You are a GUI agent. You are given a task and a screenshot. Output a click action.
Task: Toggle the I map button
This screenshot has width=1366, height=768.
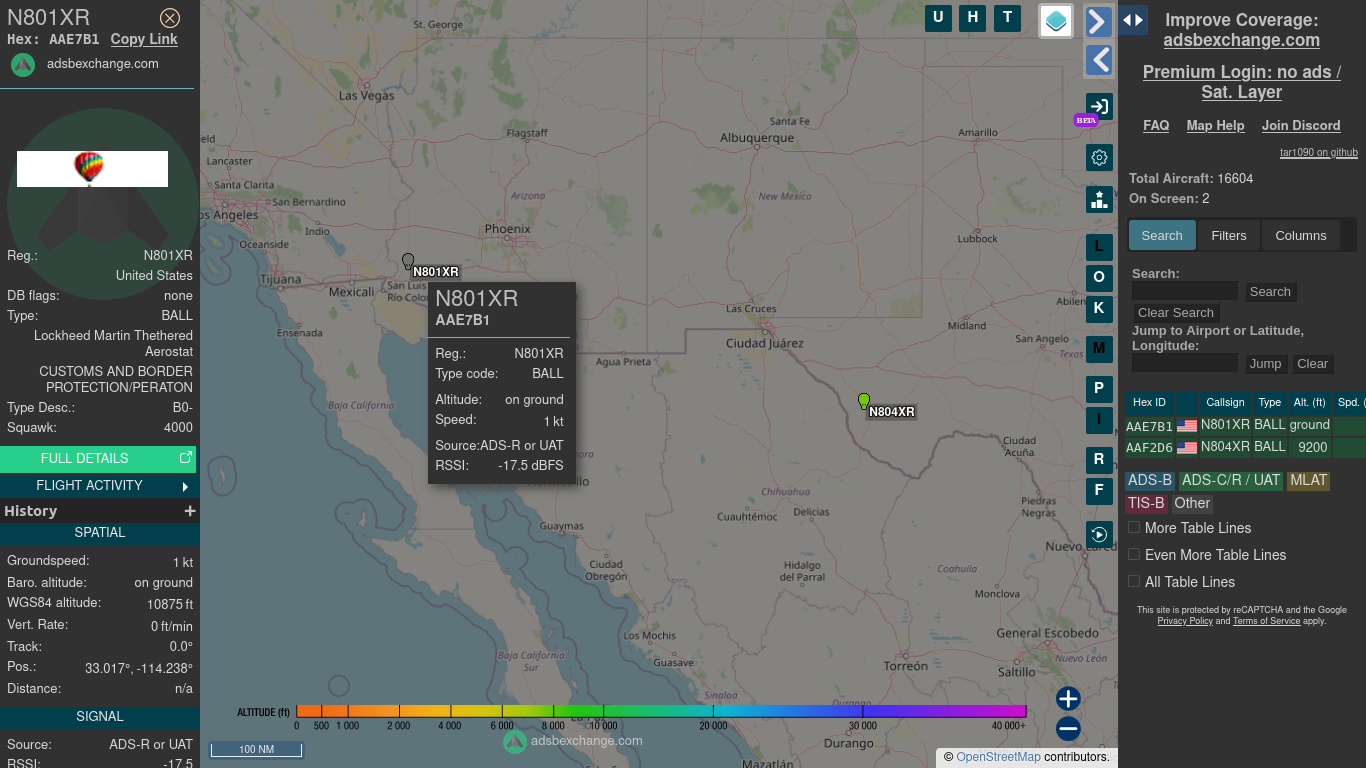[x=1099, y=420]
